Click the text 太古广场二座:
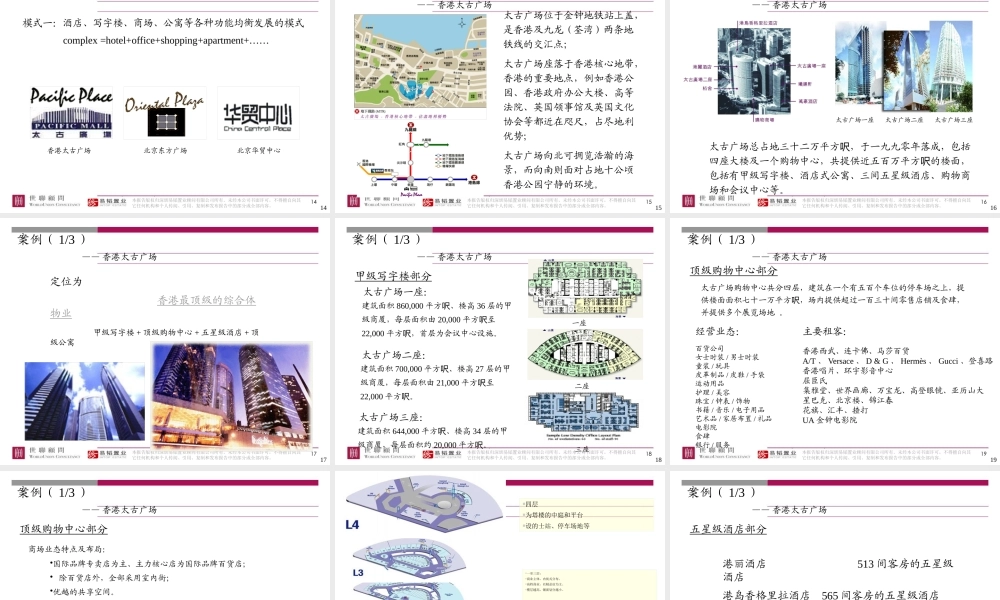 pos(393,355)
